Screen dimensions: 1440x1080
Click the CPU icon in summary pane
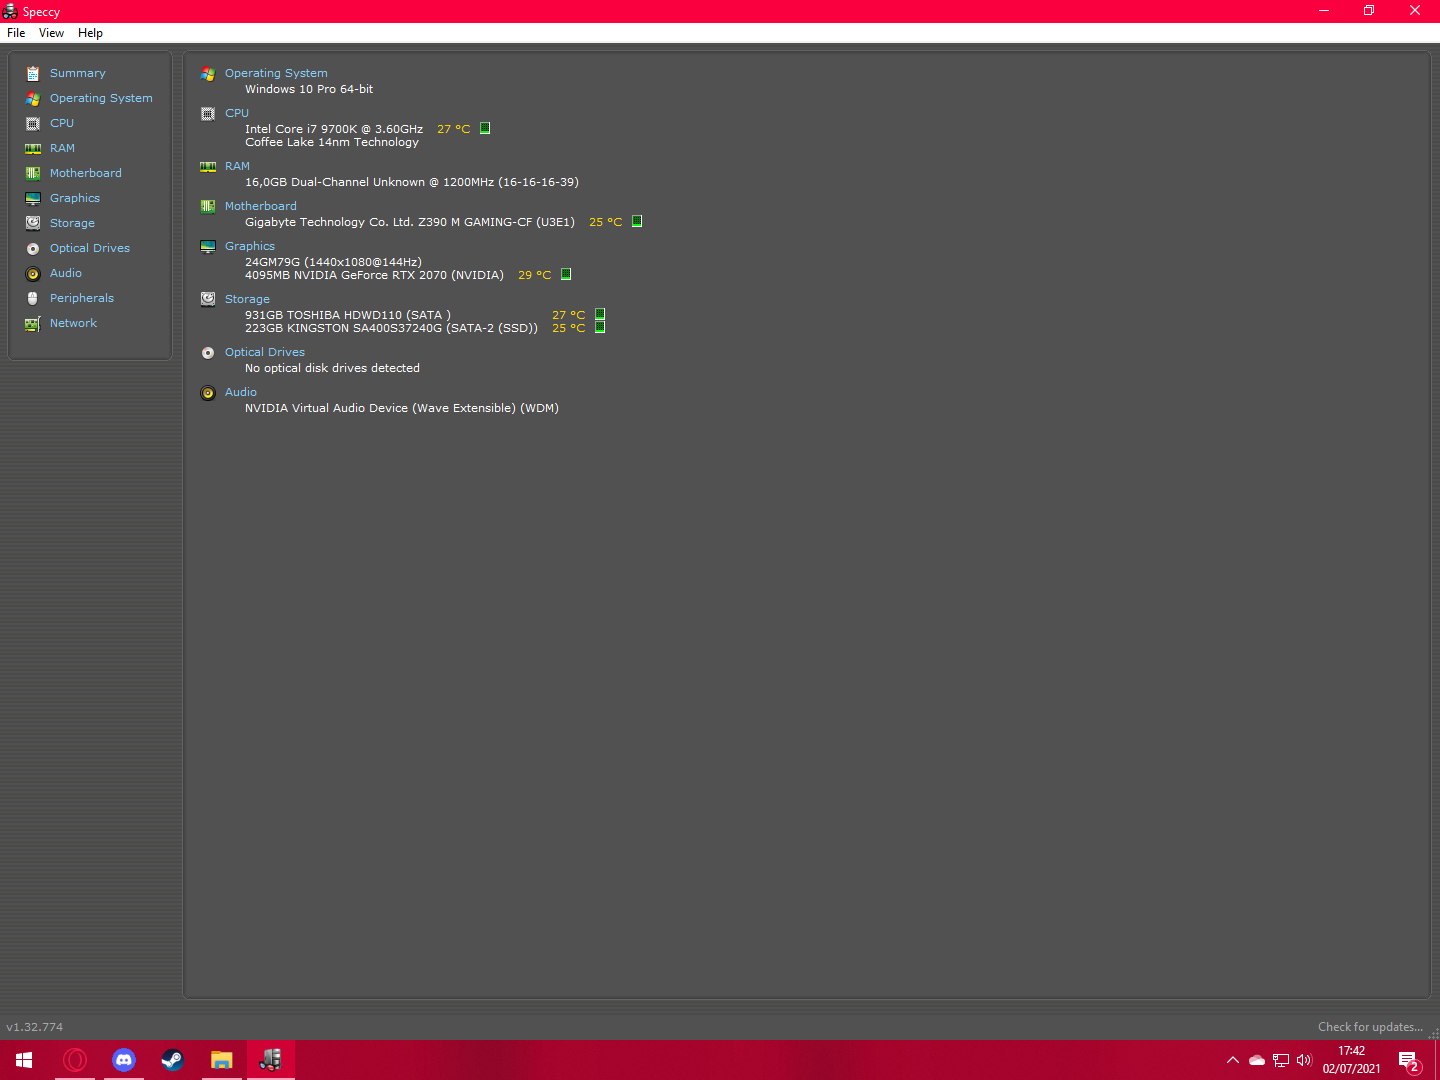click(208, 113)
